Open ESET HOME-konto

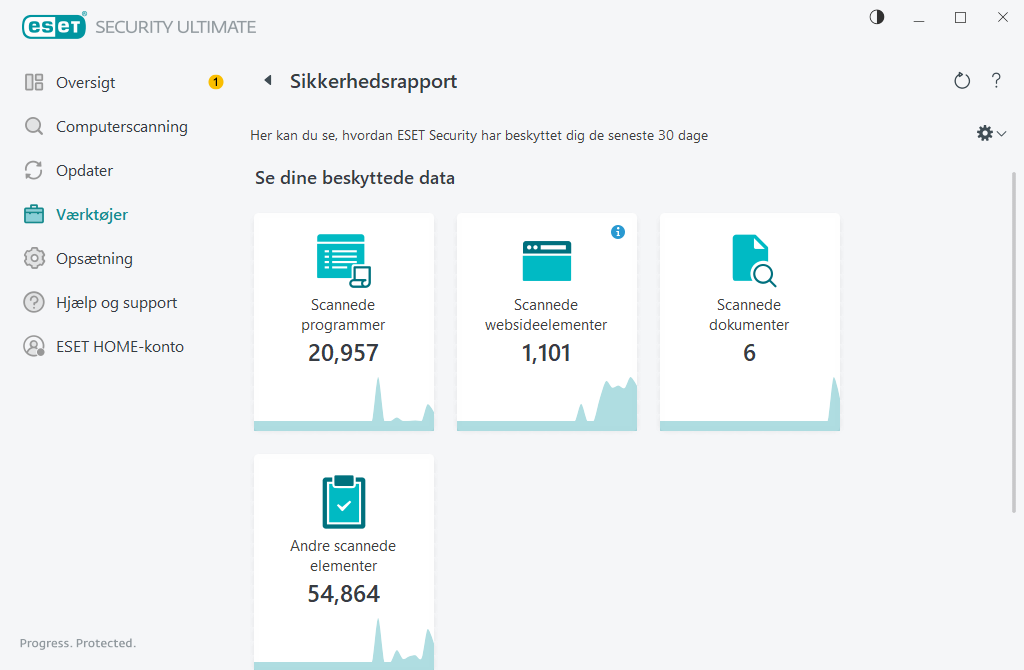pyautogui.click(x=120, y=347)
